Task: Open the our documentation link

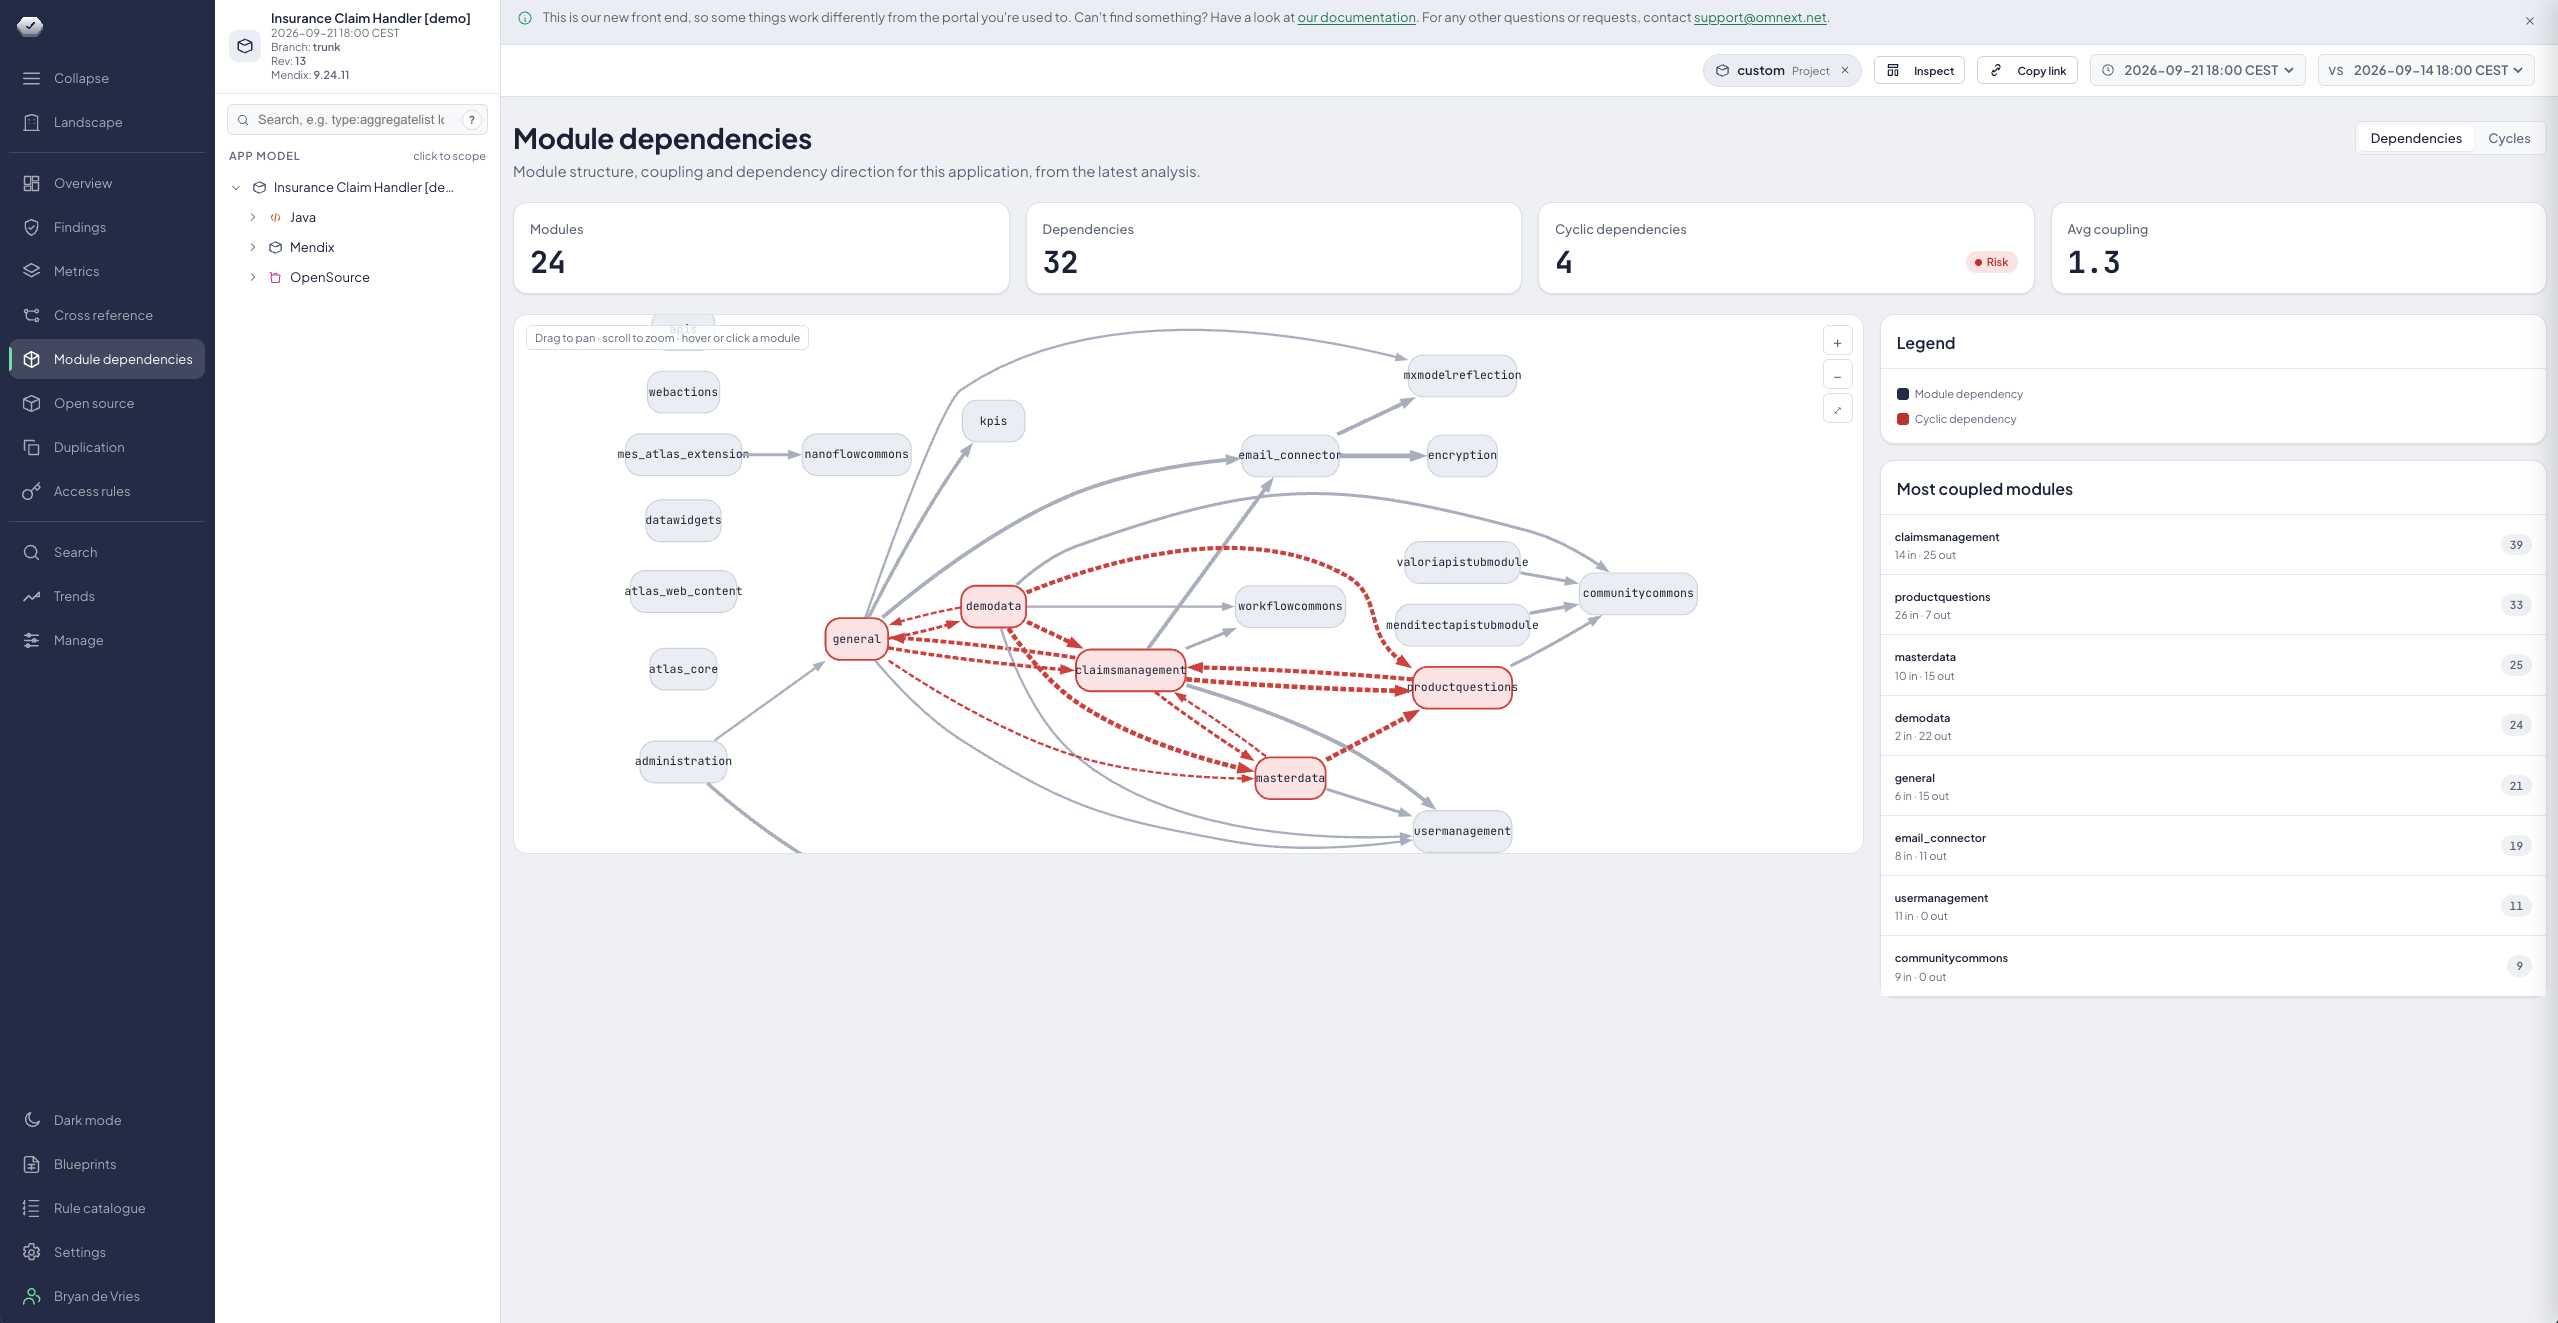Action: click(x=1356, y=18)
